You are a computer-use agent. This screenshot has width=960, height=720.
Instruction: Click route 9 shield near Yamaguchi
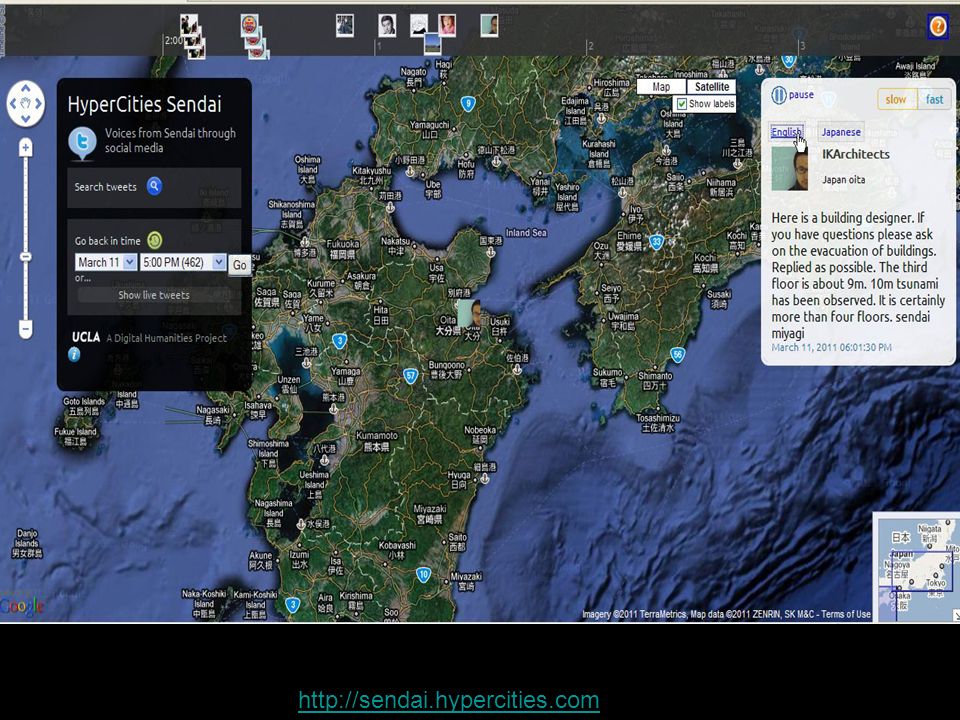[x=468, y=103]
